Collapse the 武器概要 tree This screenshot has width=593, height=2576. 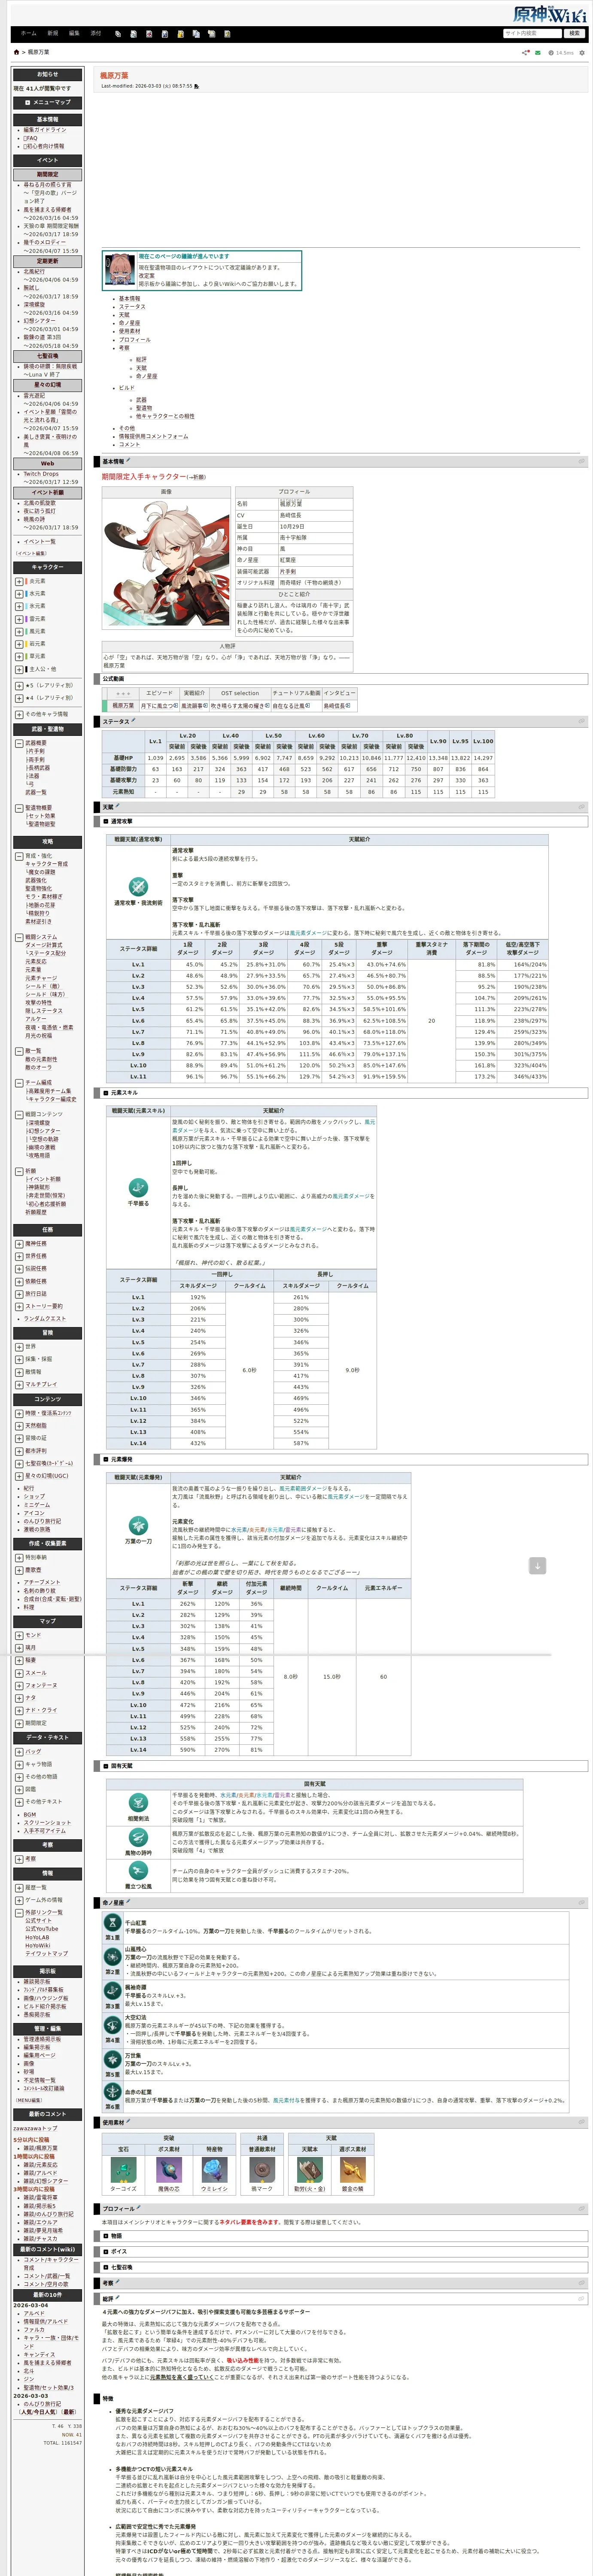point(19,743)
